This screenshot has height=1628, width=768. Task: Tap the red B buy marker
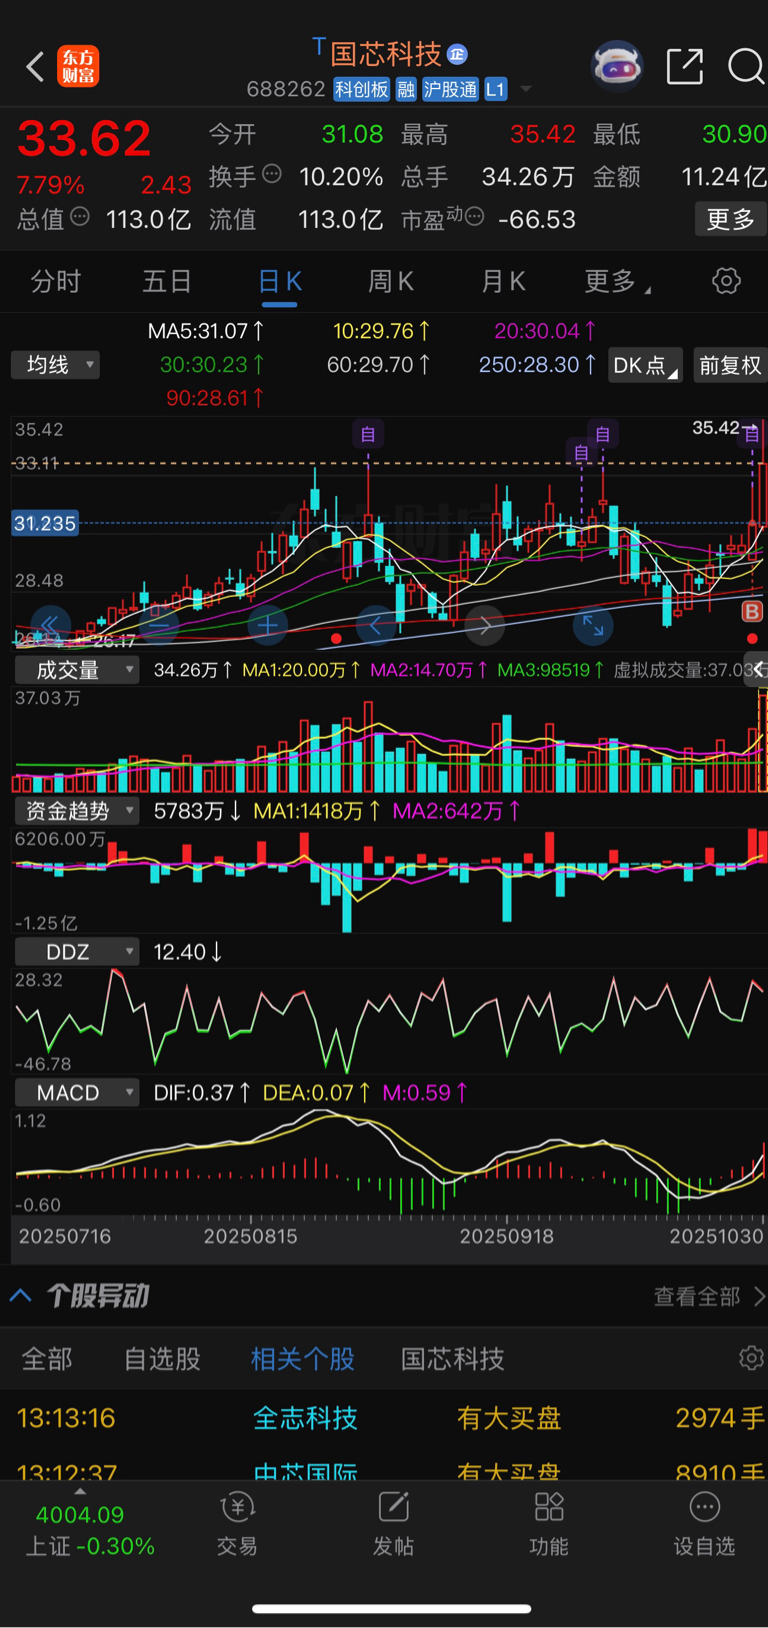[x=752, y=611]
